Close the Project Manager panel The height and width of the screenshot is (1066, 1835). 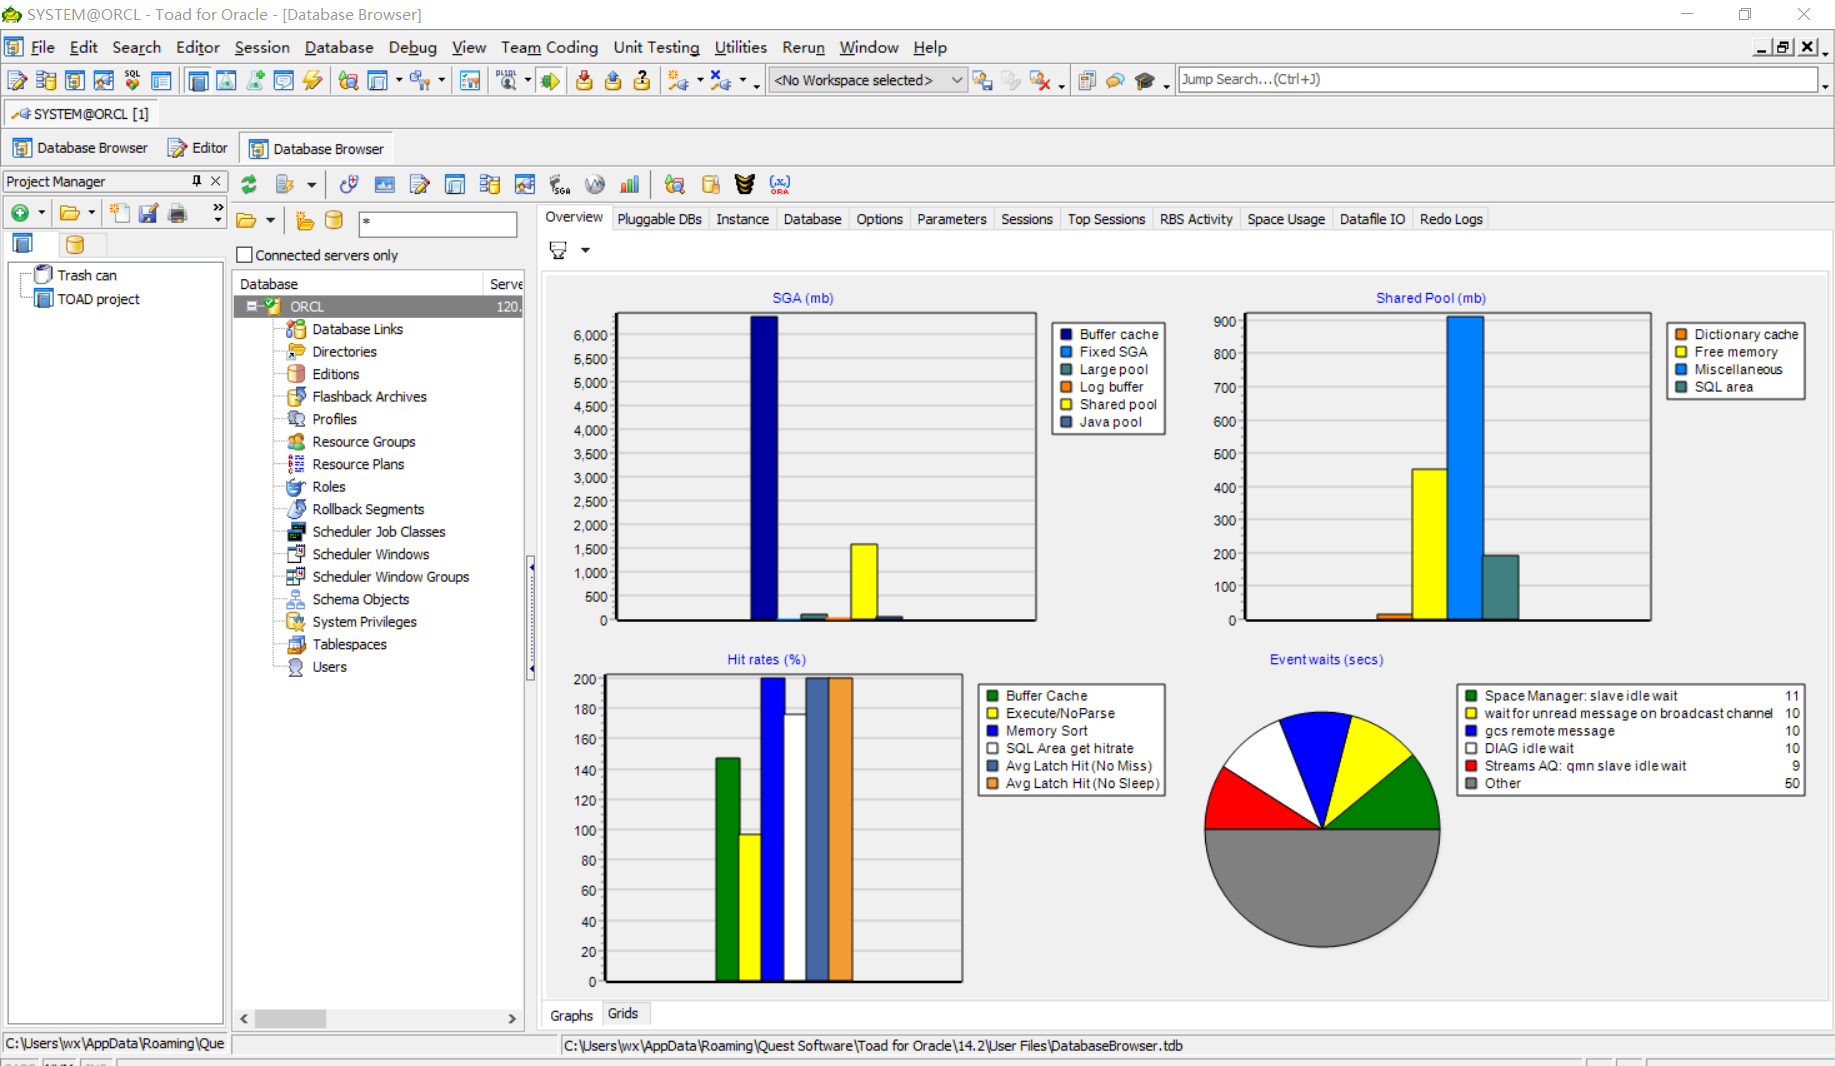[215, 181]
